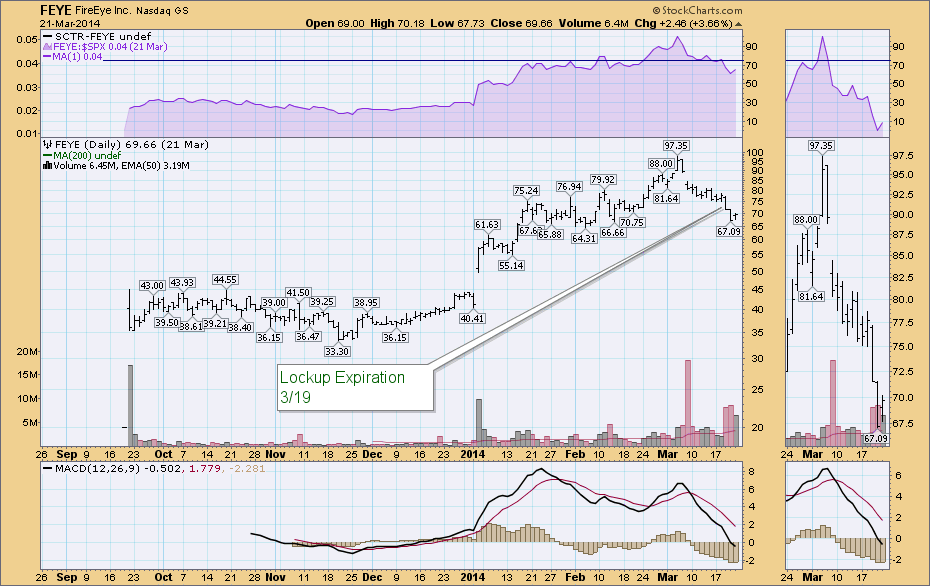Click the 64.31 price low label
The height and width of the screenshot is (586, 930).
coord(584,238)
